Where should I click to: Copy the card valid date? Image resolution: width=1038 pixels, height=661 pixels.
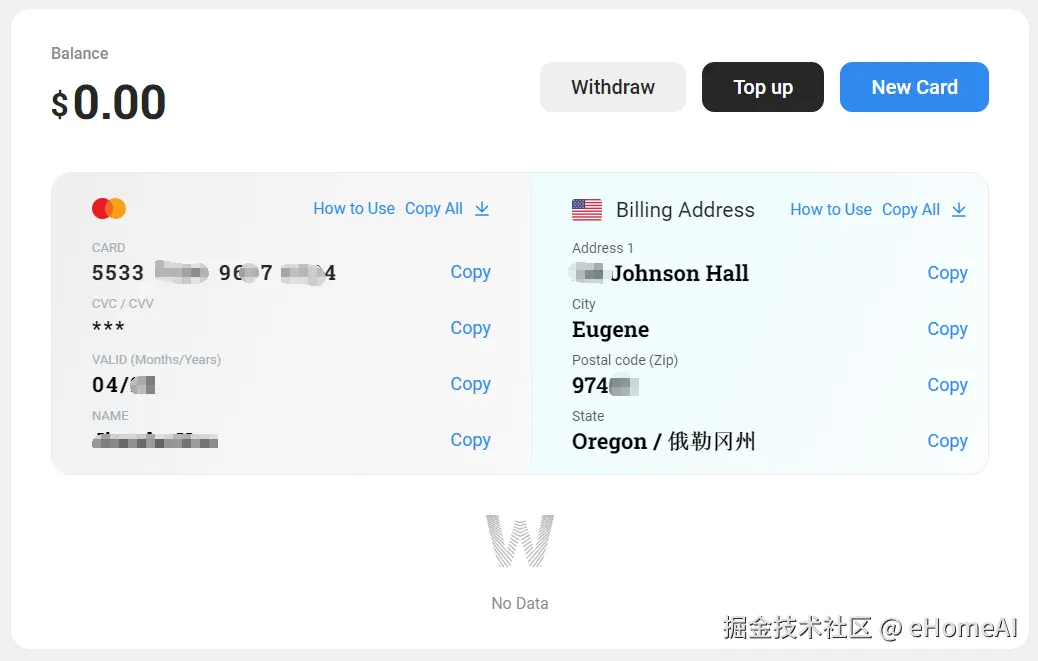pos(470,384)
